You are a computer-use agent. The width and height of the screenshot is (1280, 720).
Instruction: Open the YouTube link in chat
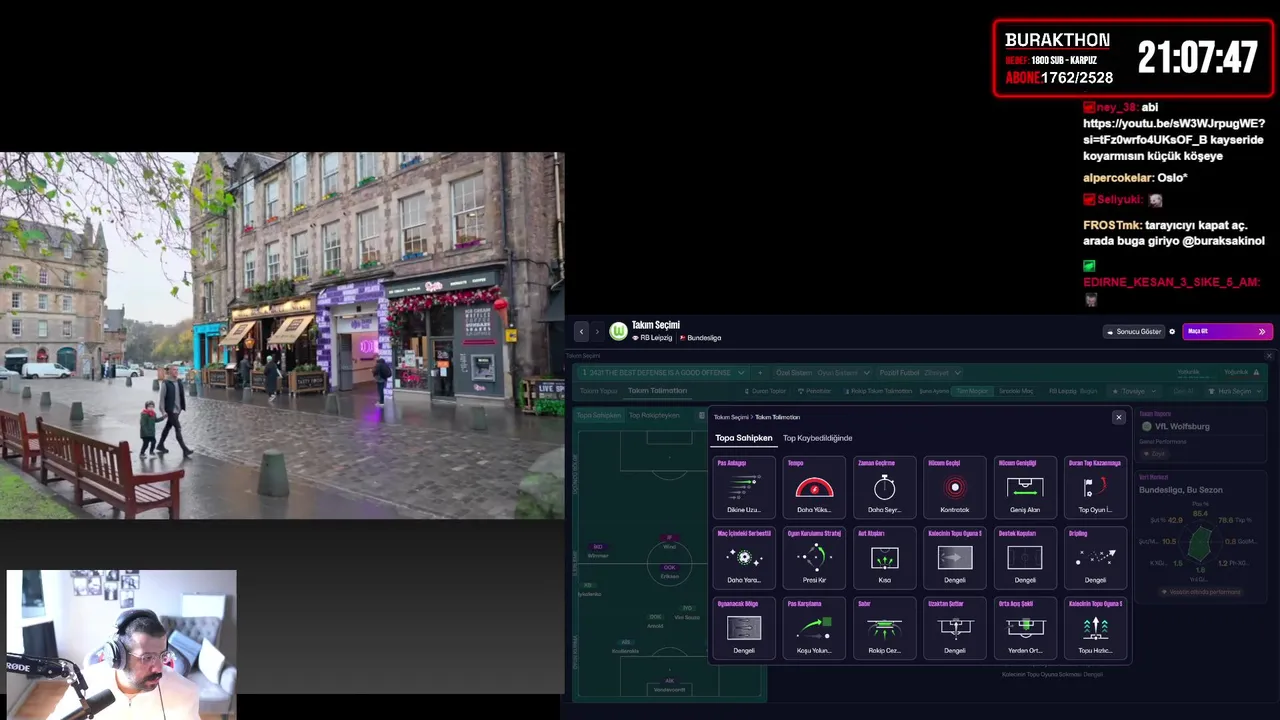tap(1173, 131)
